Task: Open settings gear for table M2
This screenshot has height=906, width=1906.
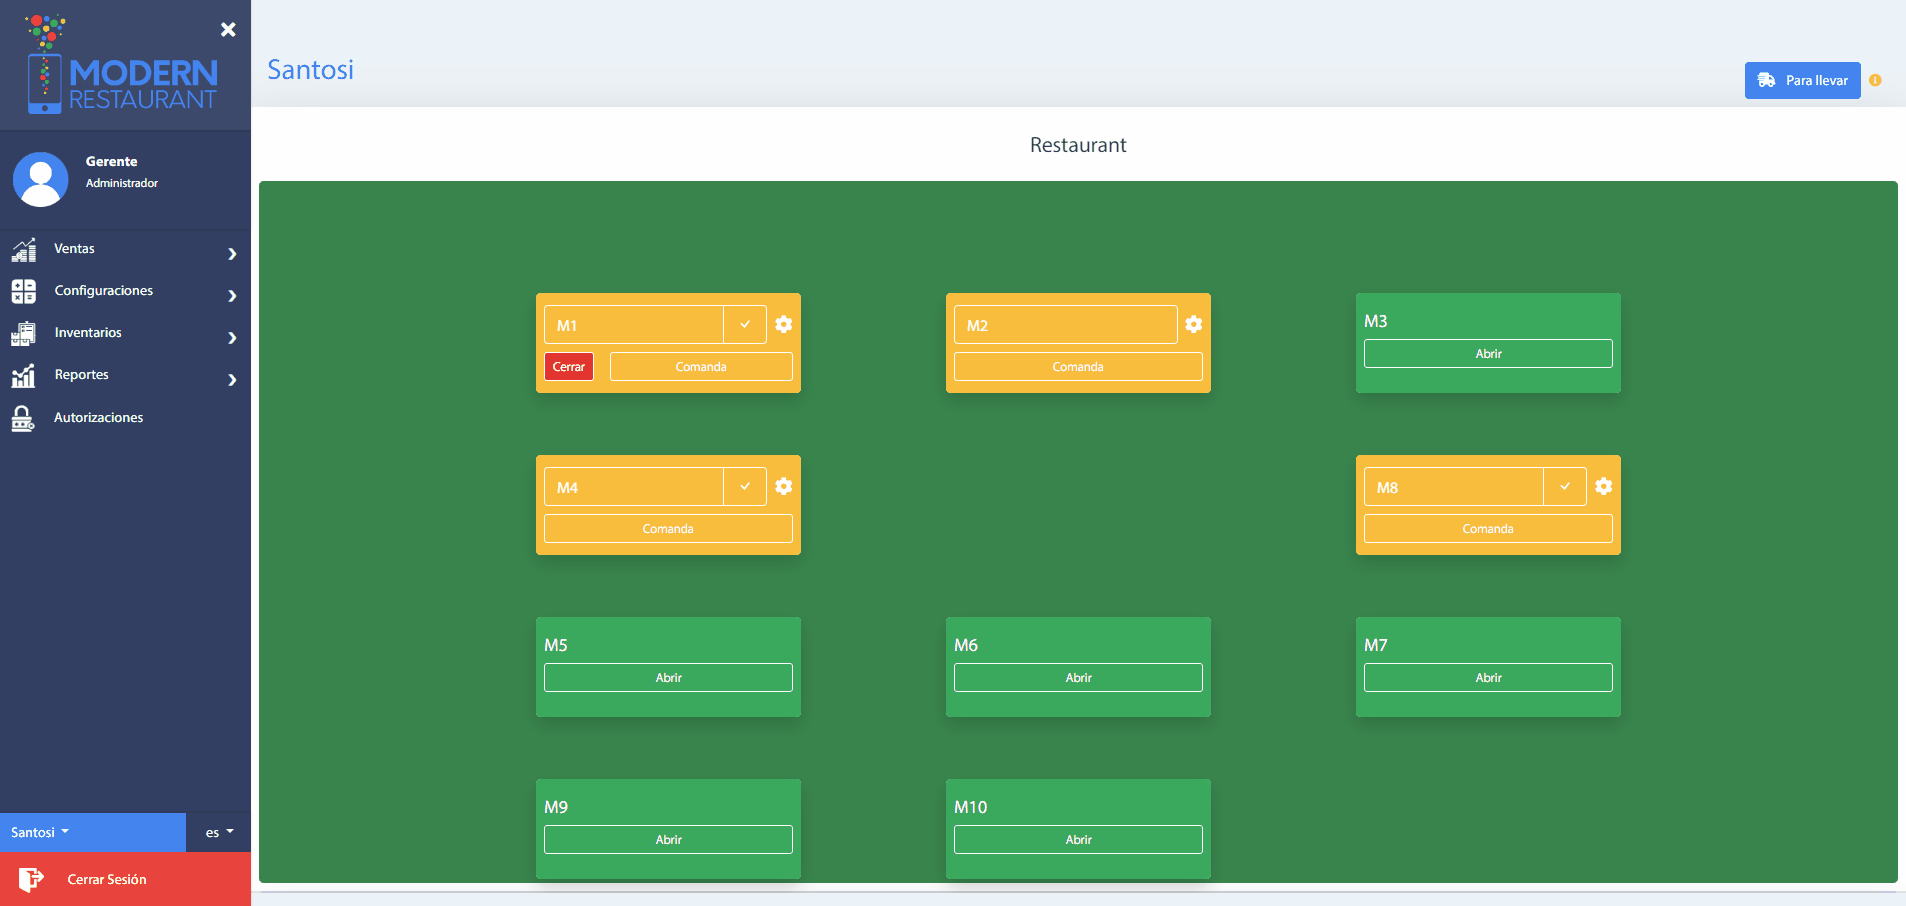Action: 1193,324
